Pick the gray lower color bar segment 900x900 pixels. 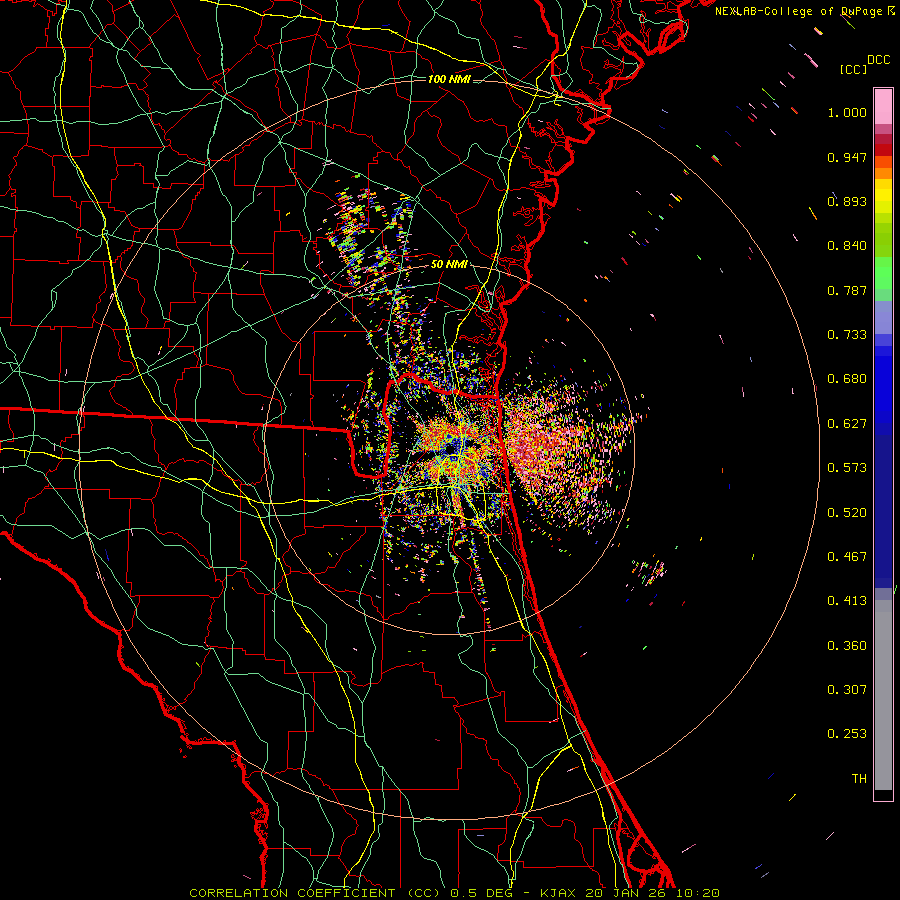coord(883,695)
